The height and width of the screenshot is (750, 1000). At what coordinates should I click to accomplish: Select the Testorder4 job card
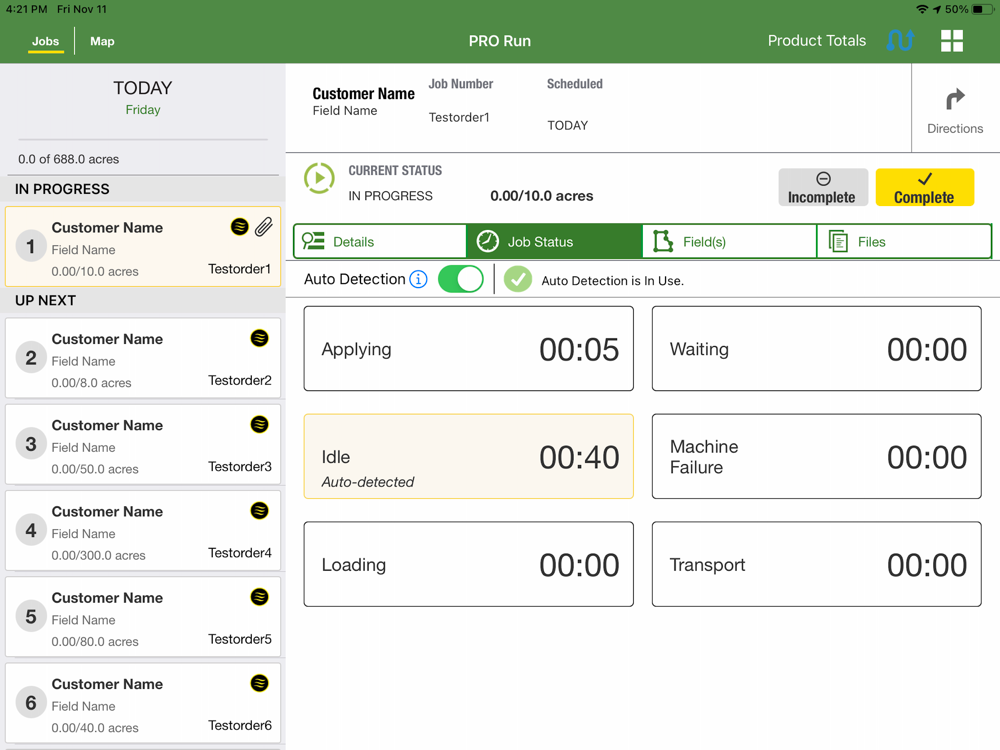point(143,531)
